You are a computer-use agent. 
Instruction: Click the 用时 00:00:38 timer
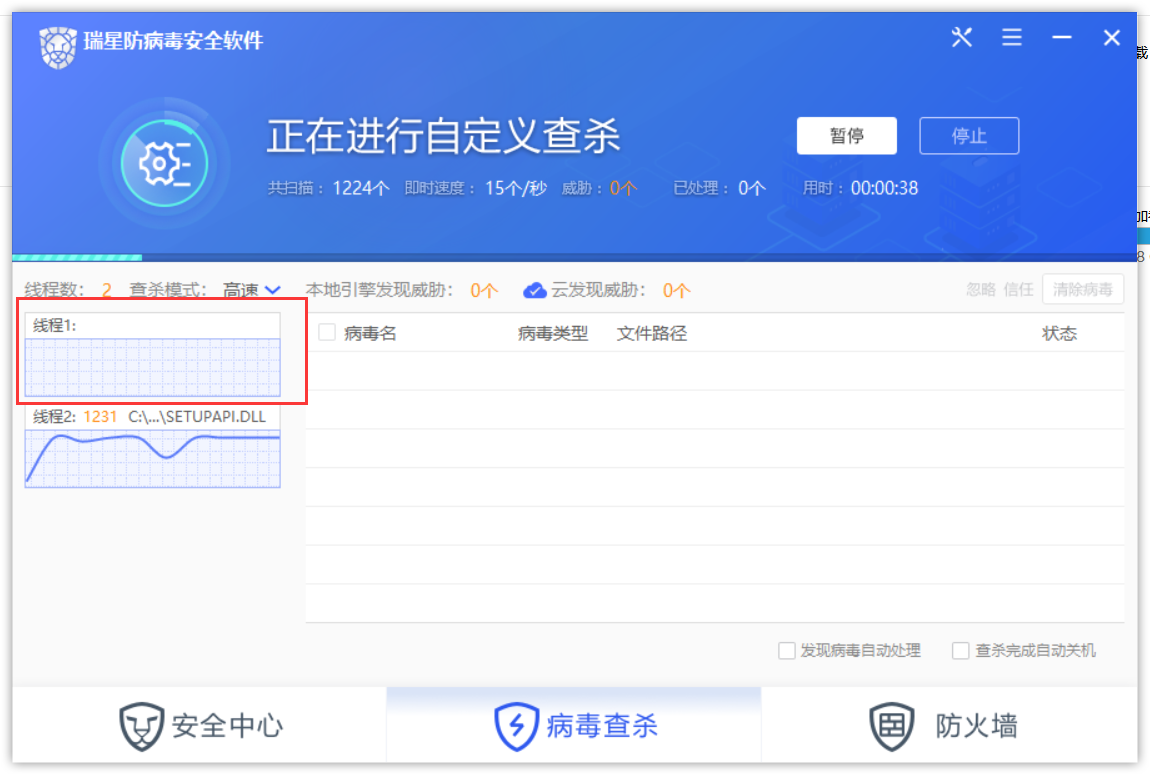point(885,188)
